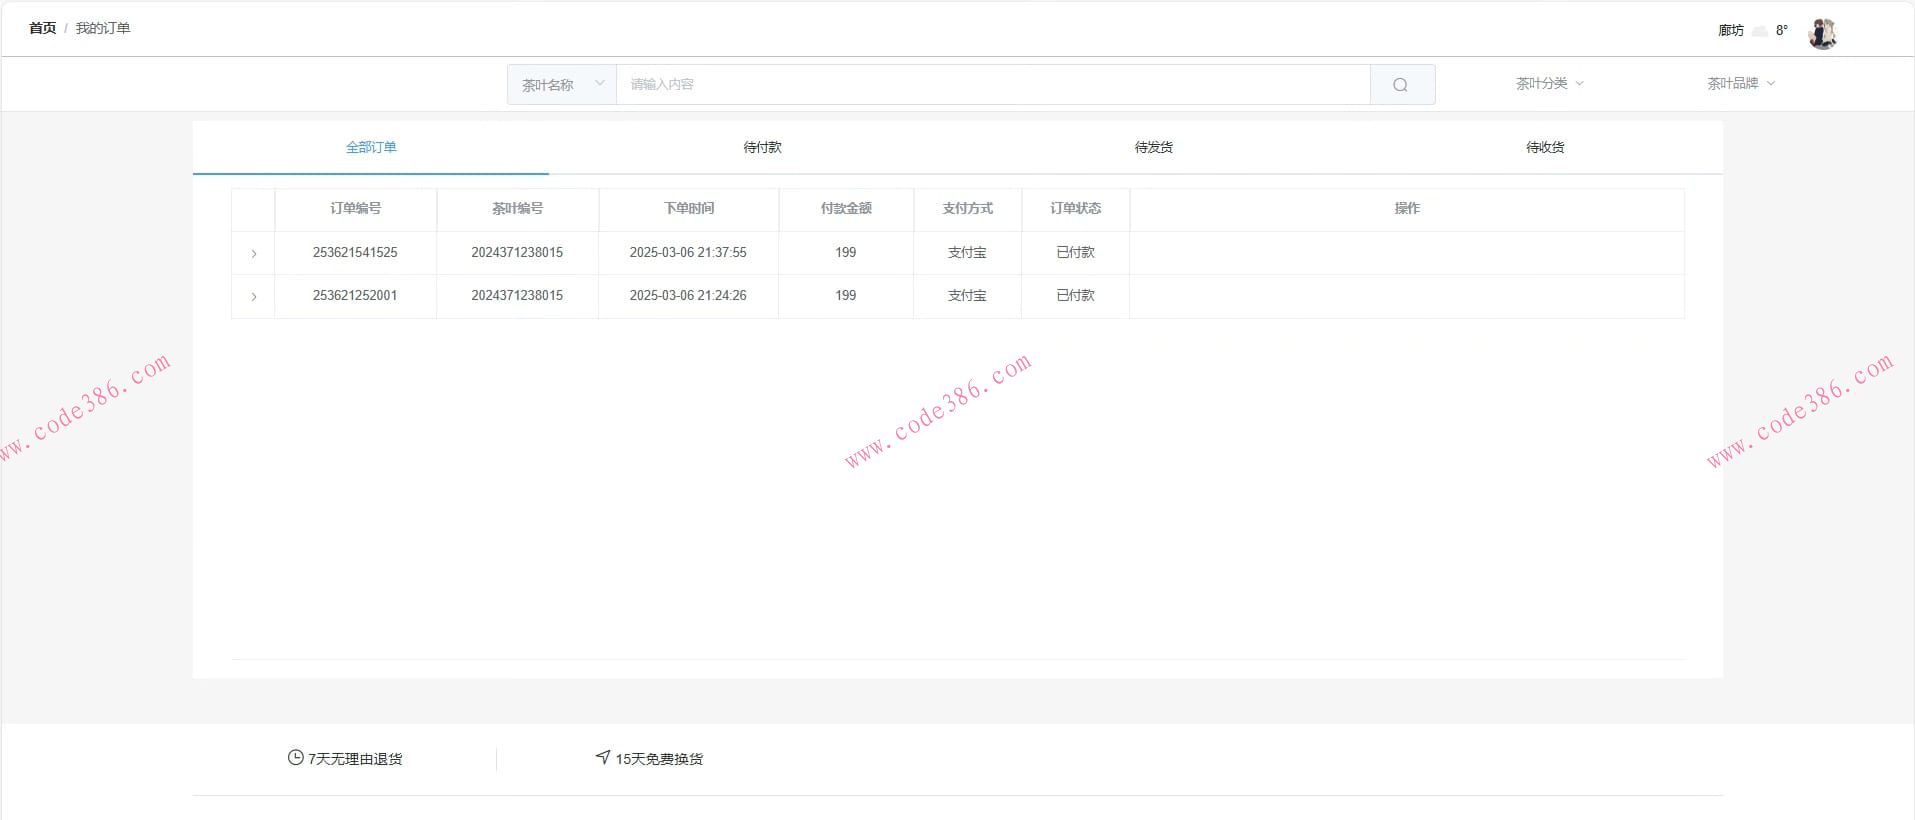1915x820 pixels.
Task: Click the 操作 column header
Action: point(1407,208)
